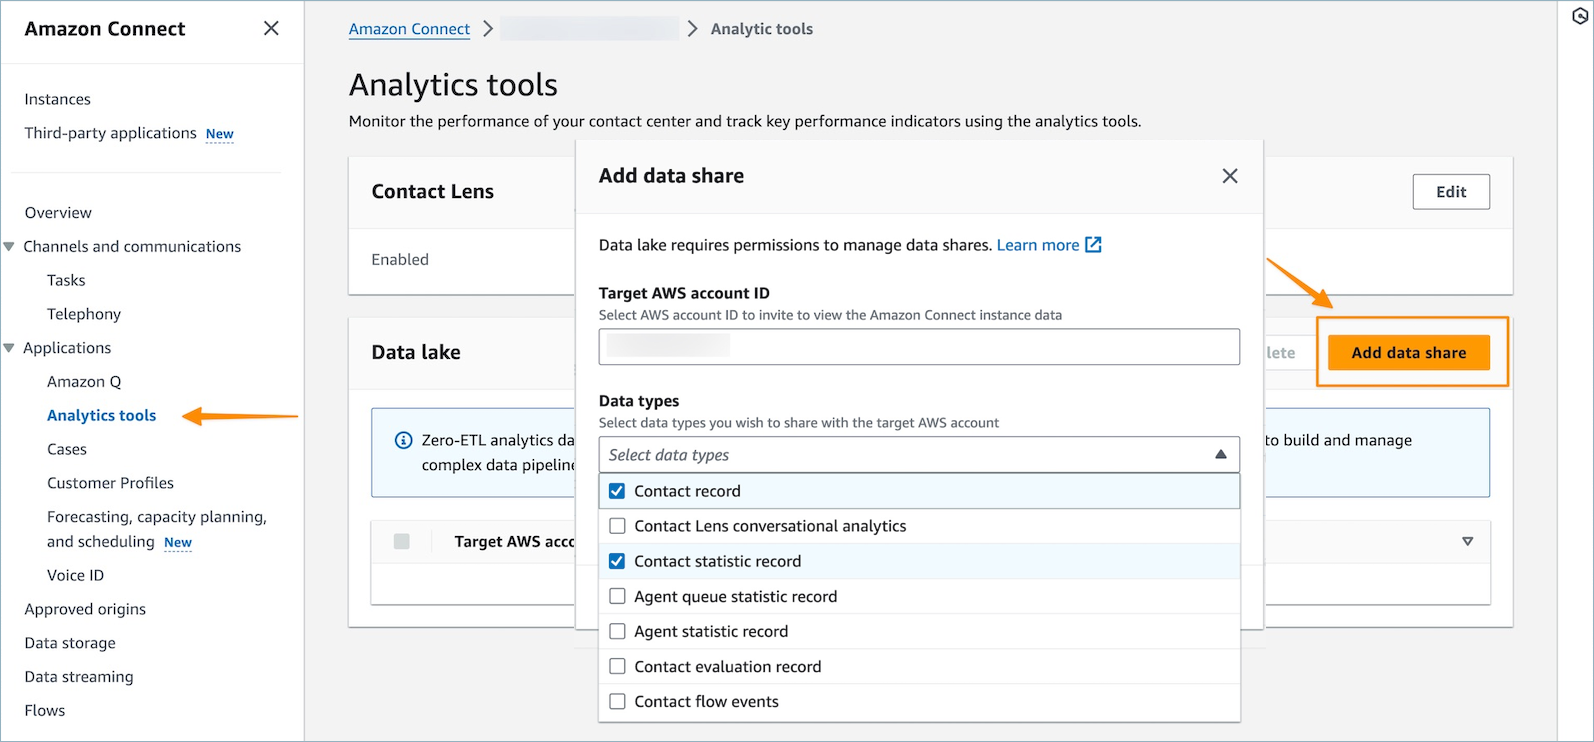The image size is (1594, 742).
Task: Uncheck the Contact record data type
Action: tap(617, 491)
